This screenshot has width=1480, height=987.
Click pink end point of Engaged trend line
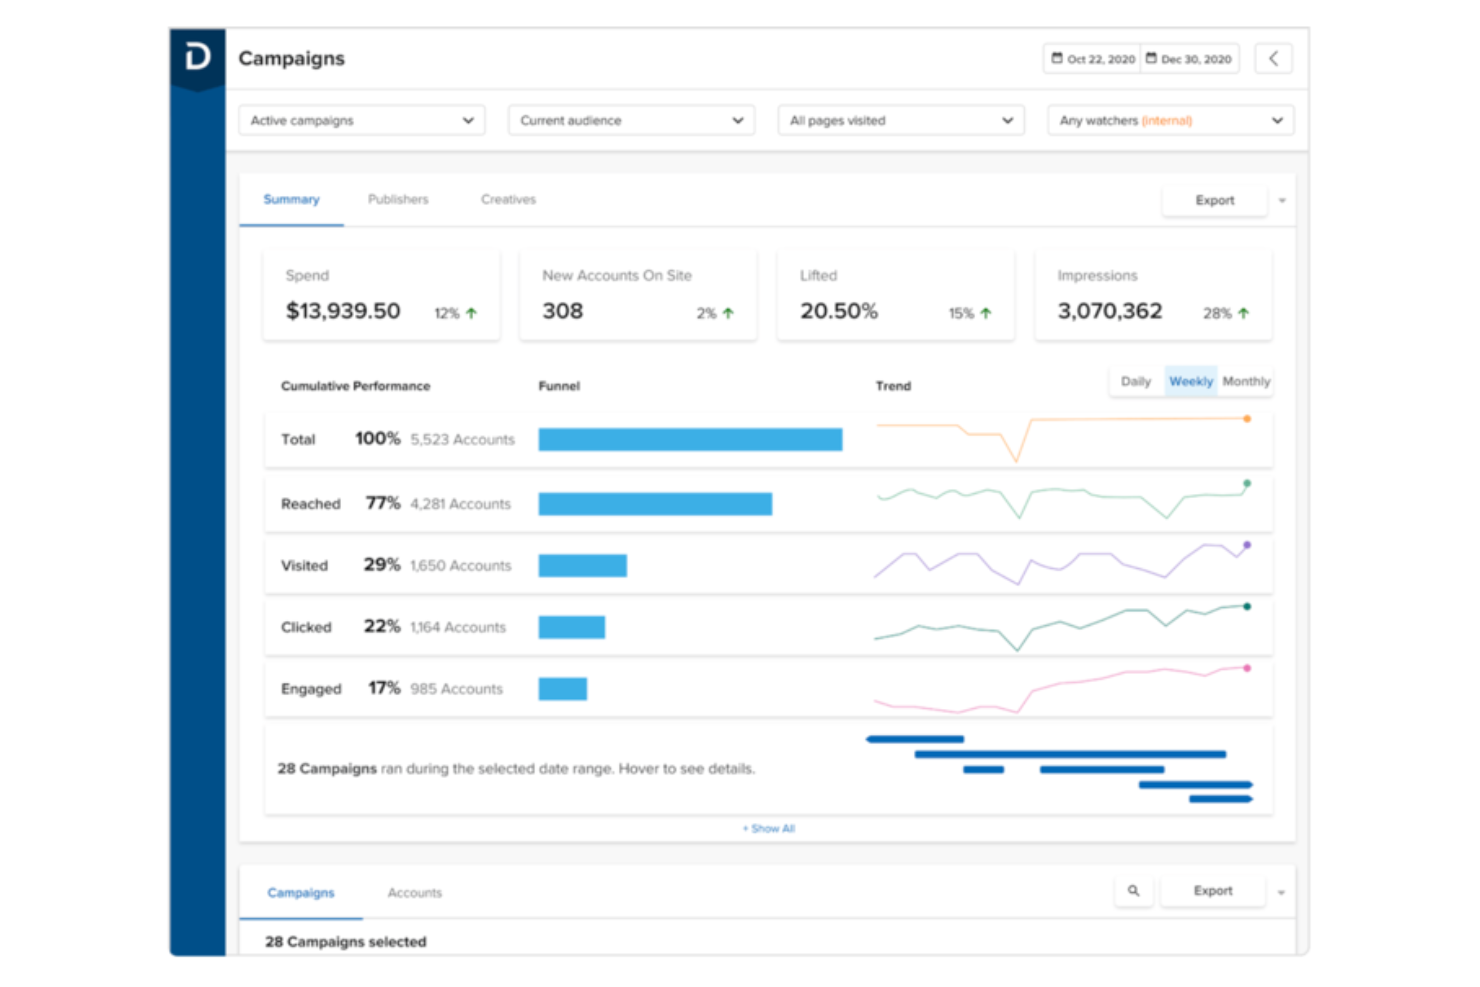click(x=1247, y=668)
